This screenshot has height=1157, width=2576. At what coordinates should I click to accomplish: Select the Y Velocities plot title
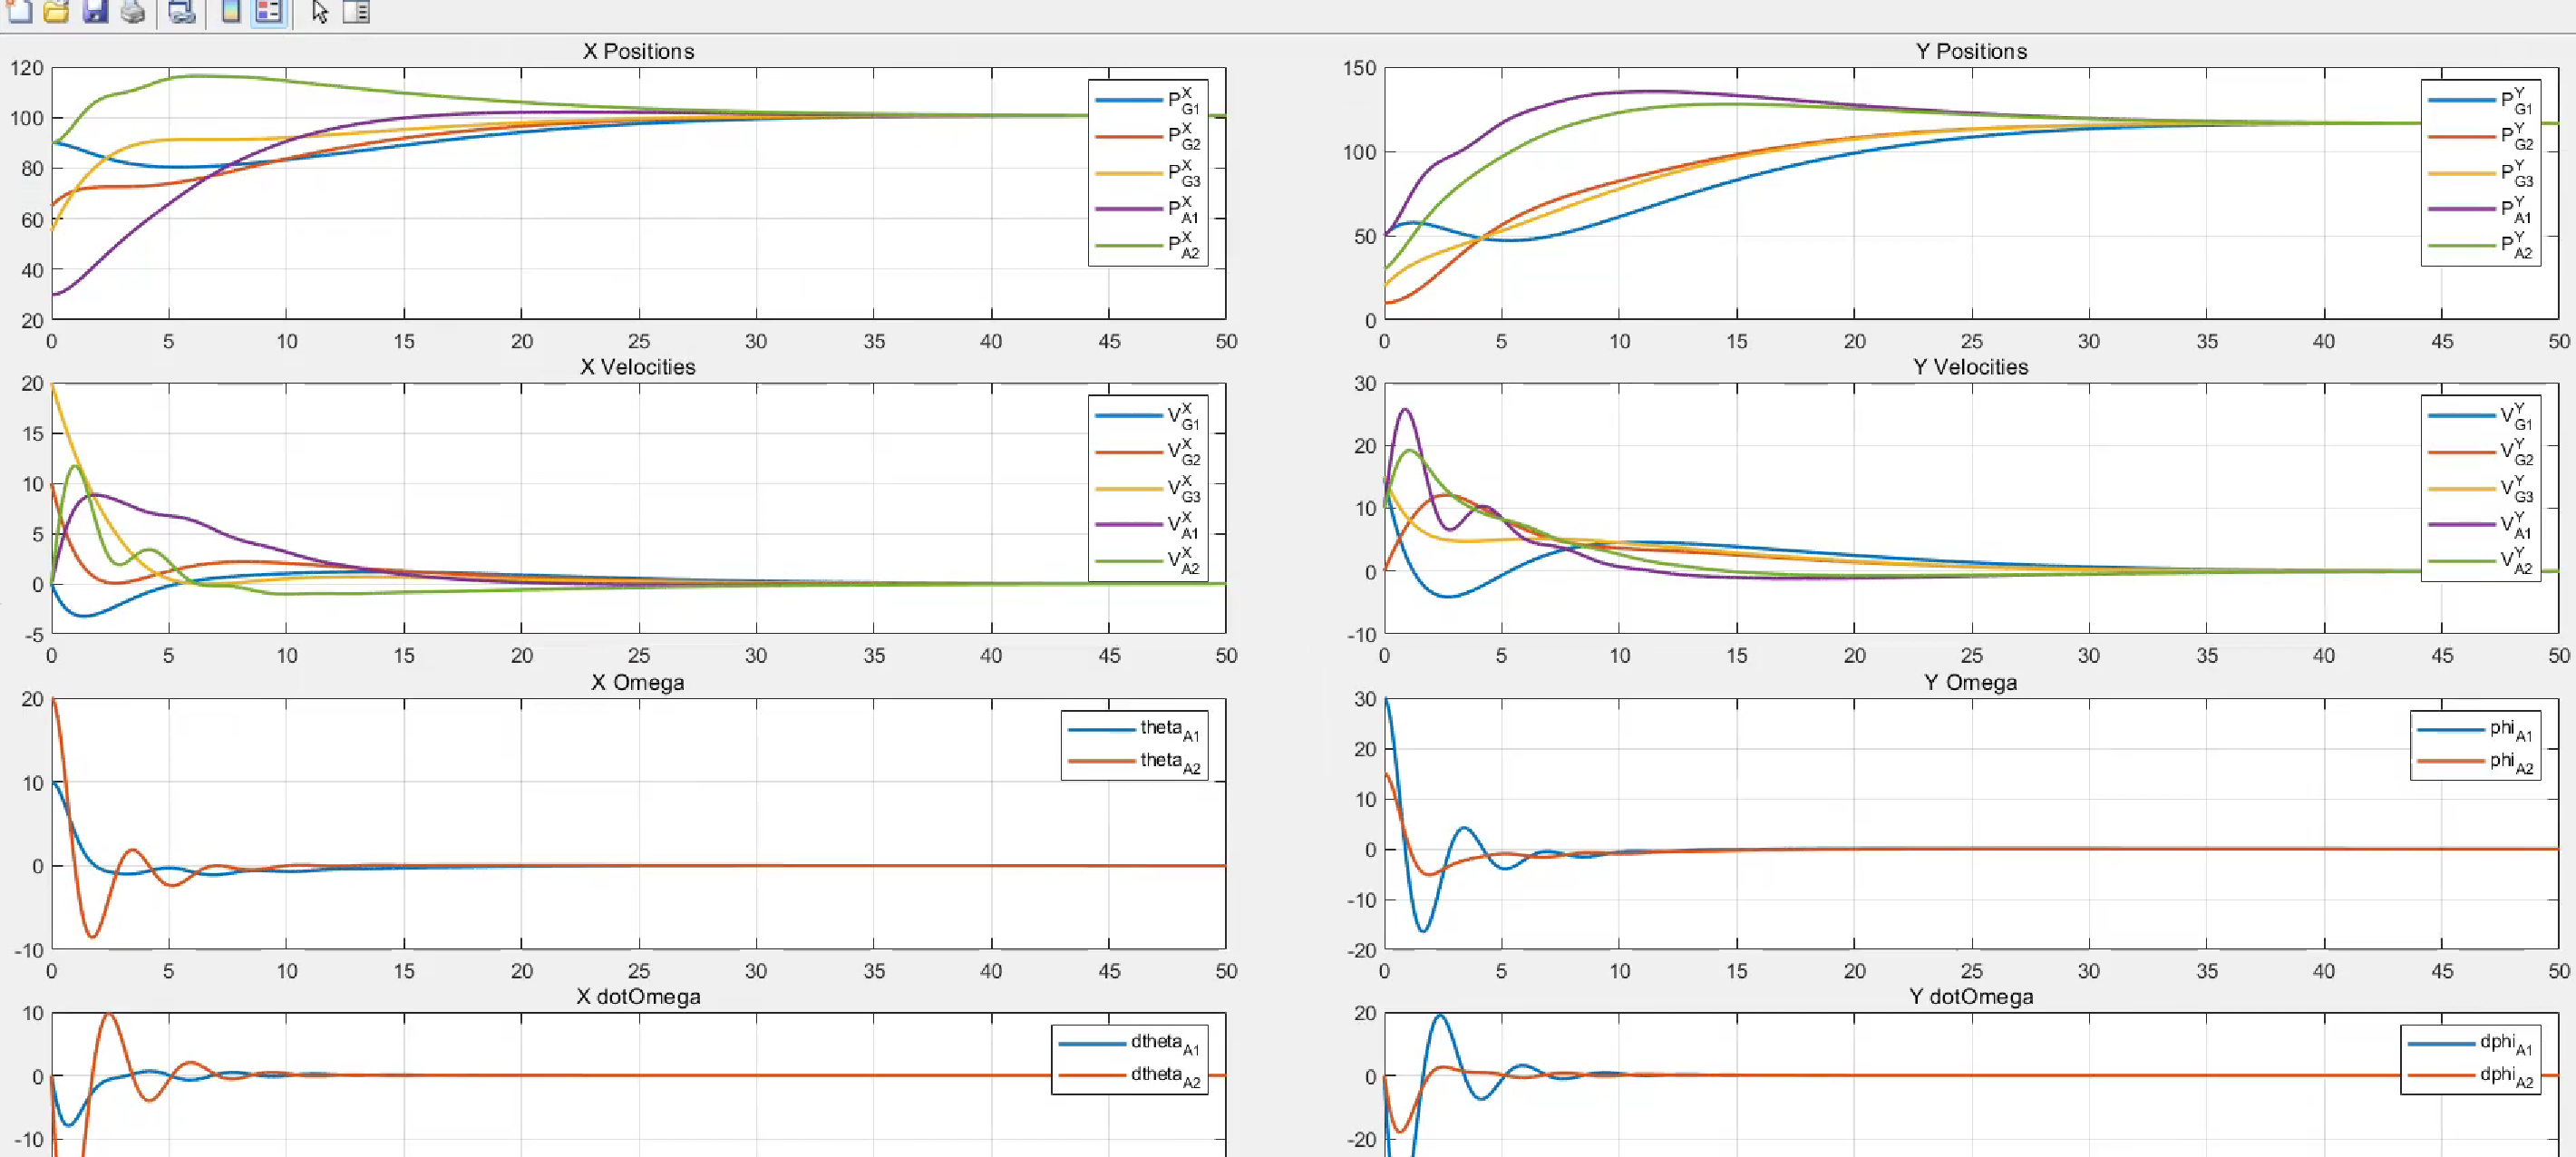(1970, 367)
